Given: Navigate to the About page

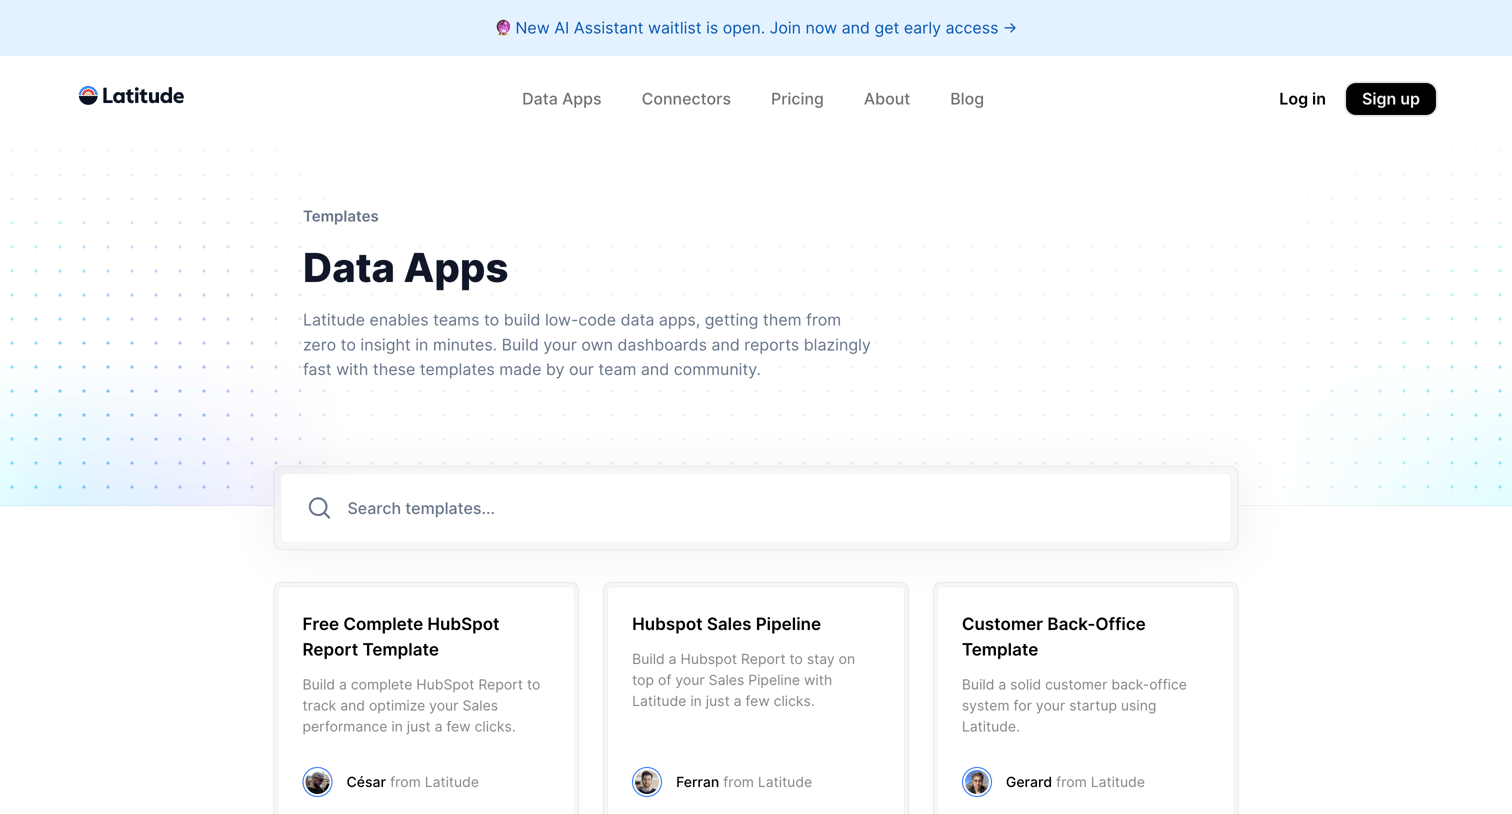Looking at the screenshot, I should [887, 99].
